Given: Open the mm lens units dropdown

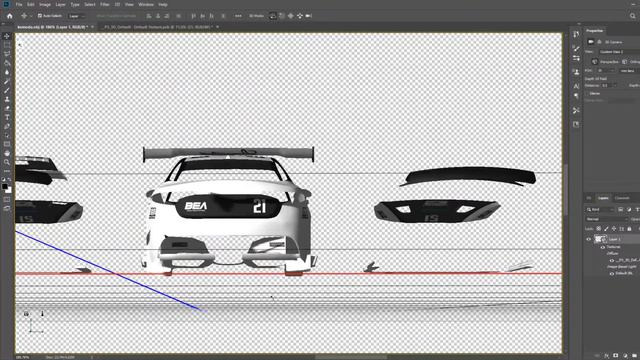Looking at the screenshot, I should pos(629,71).
